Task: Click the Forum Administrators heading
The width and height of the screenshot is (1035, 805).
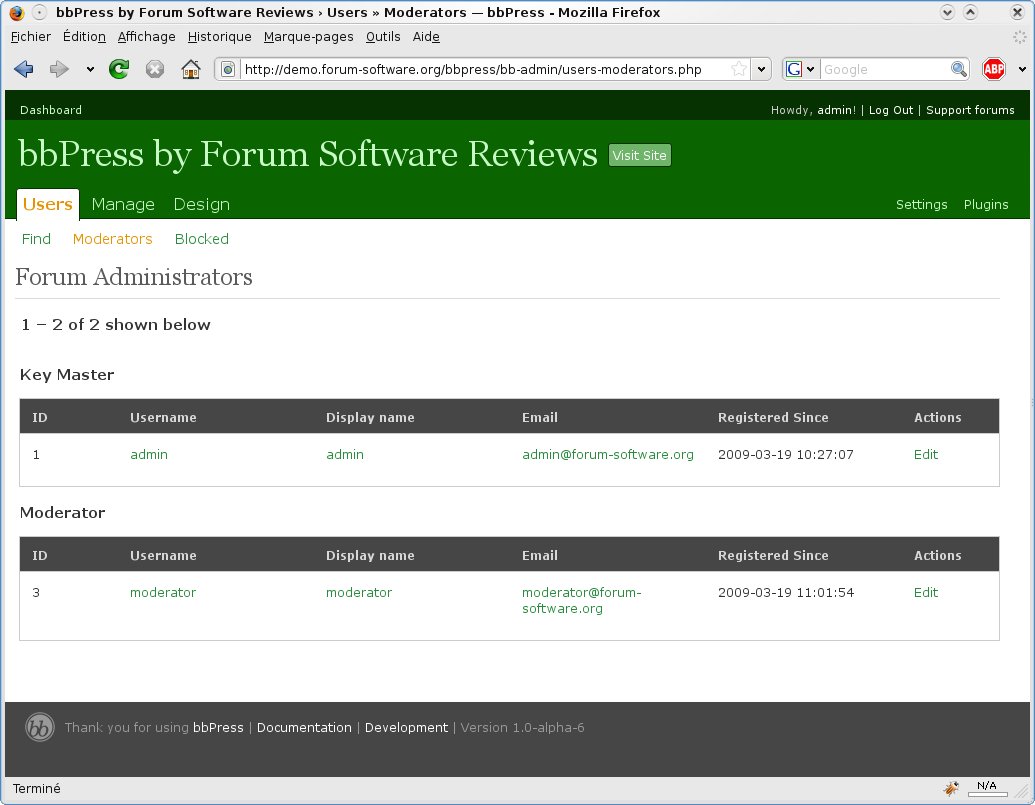Action: click(133, 277)
